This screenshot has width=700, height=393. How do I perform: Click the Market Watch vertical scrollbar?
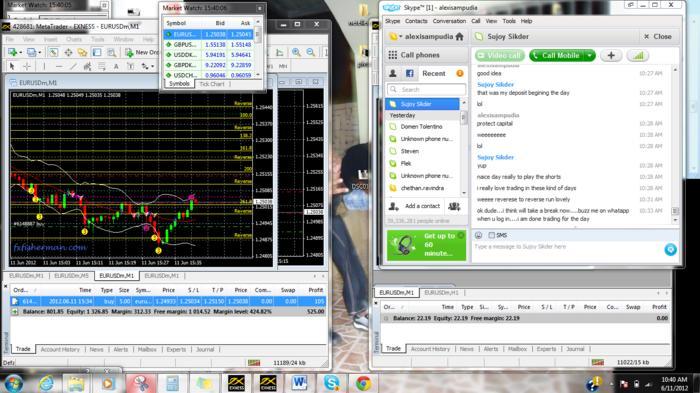[x=258, y=48]
